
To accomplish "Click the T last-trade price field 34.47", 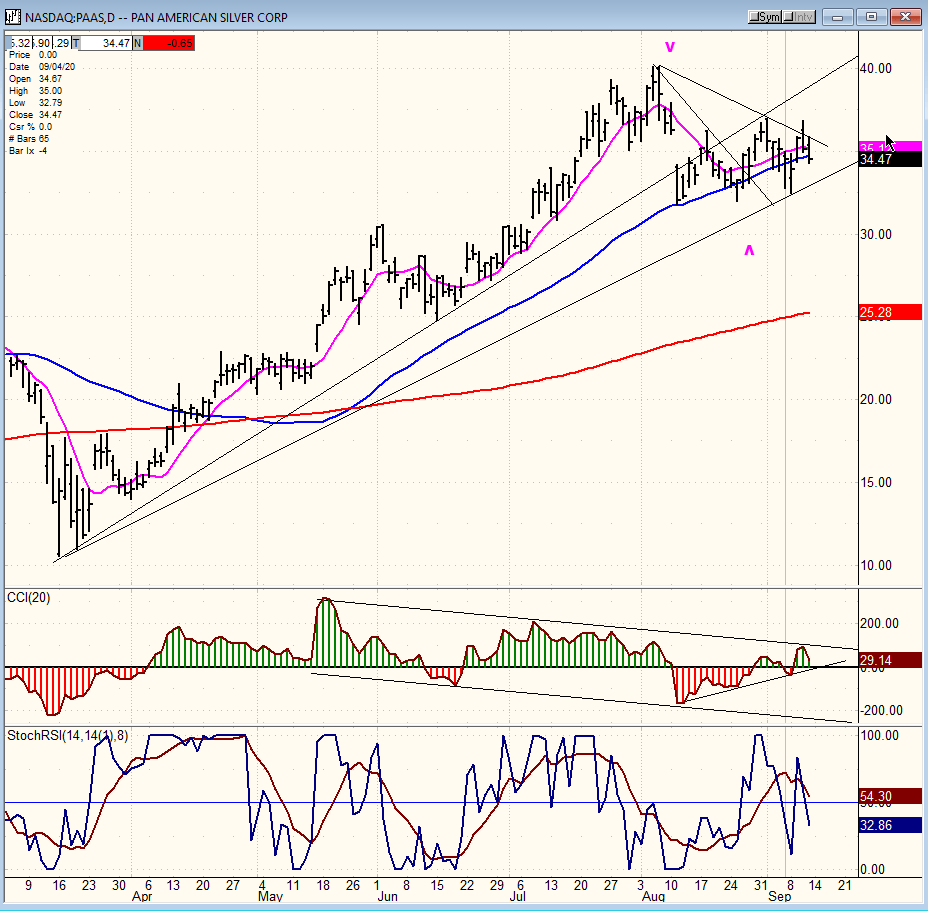I will point(104,43).
